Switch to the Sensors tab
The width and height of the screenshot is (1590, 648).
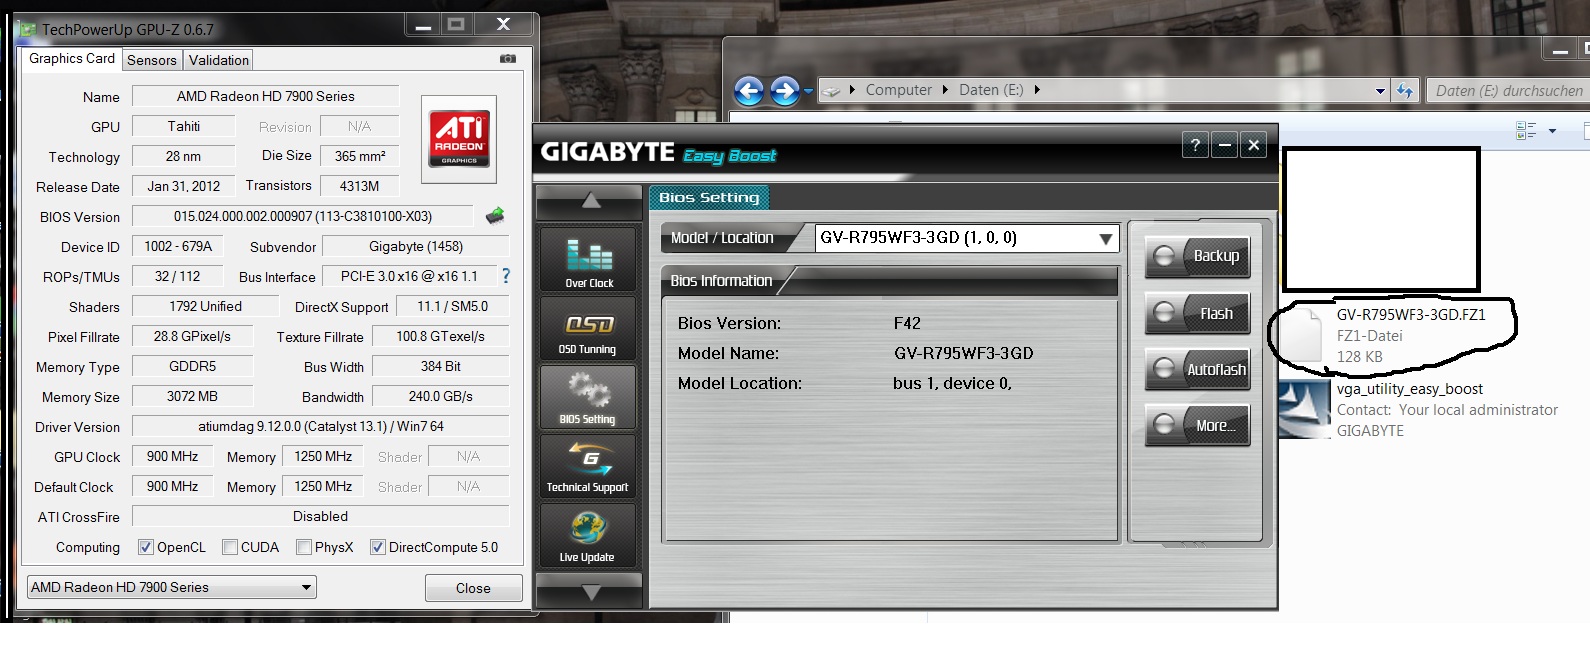click(x=152, y=60)
